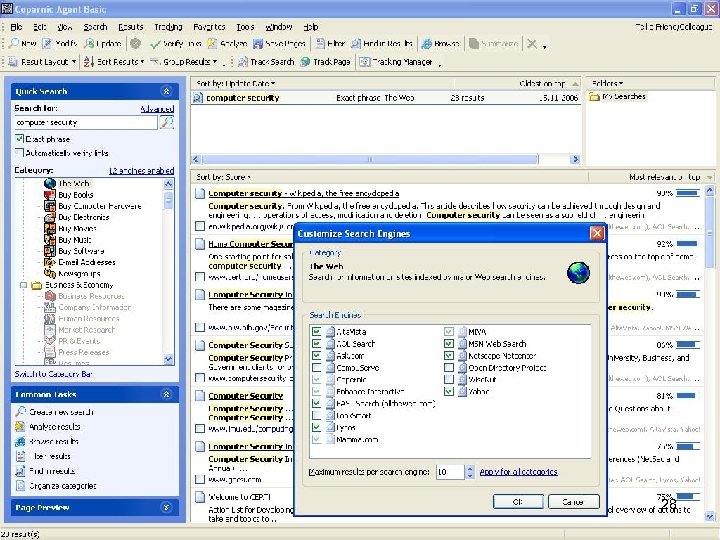The image size is (720, 540).
Task: Open the Favorites menu
Action: click(x=209, y=27)
